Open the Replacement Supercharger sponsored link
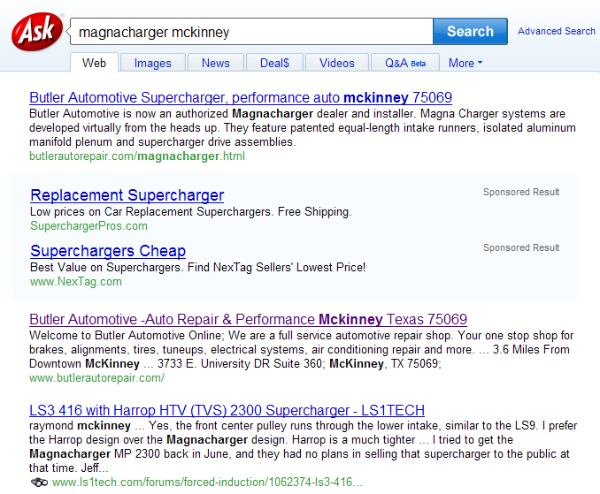Screen dimensions: 600x494 (127, 195)
